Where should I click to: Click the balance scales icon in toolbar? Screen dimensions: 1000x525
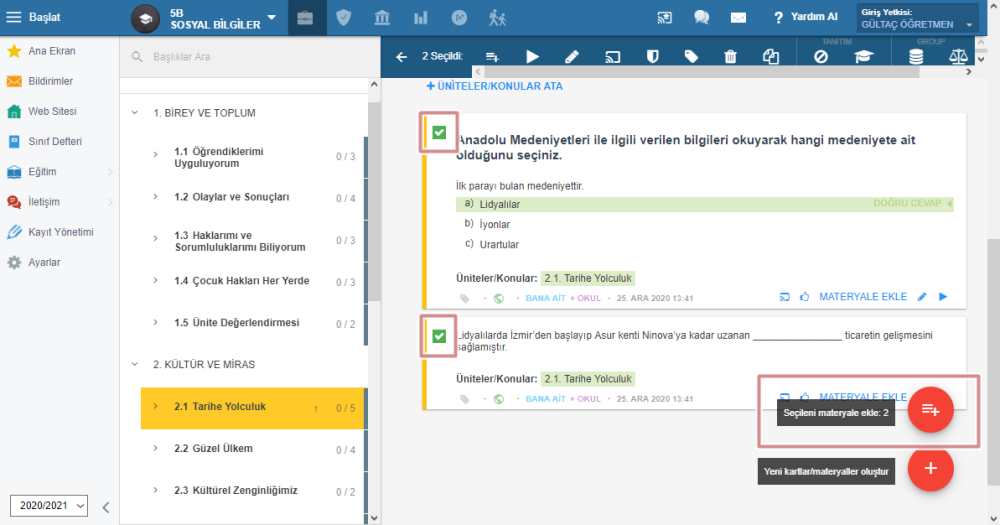point(958,57)
